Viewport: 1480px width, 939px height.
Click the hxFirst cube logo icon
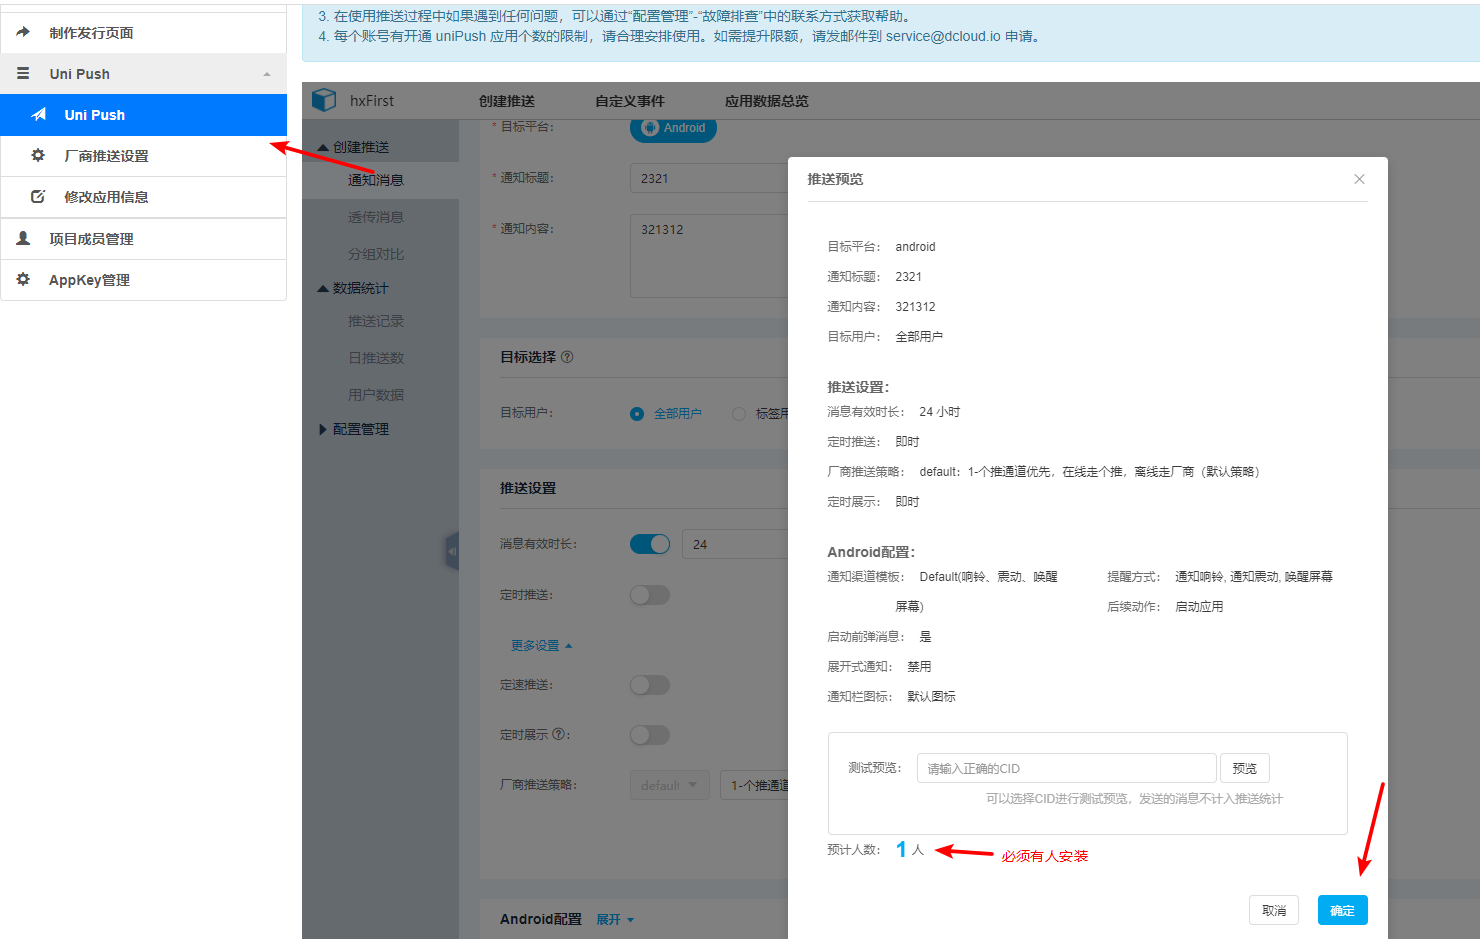coord(324,100)
